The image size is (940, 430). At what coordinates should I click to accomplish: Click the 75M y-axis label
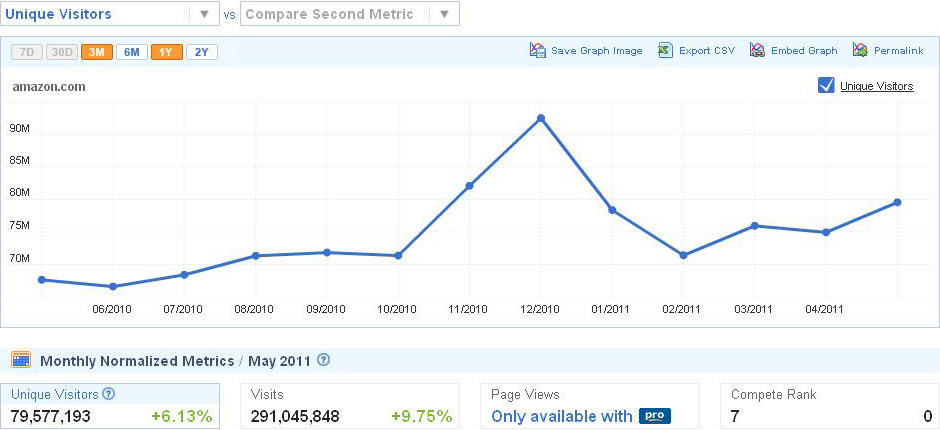[x=19, y=226]
